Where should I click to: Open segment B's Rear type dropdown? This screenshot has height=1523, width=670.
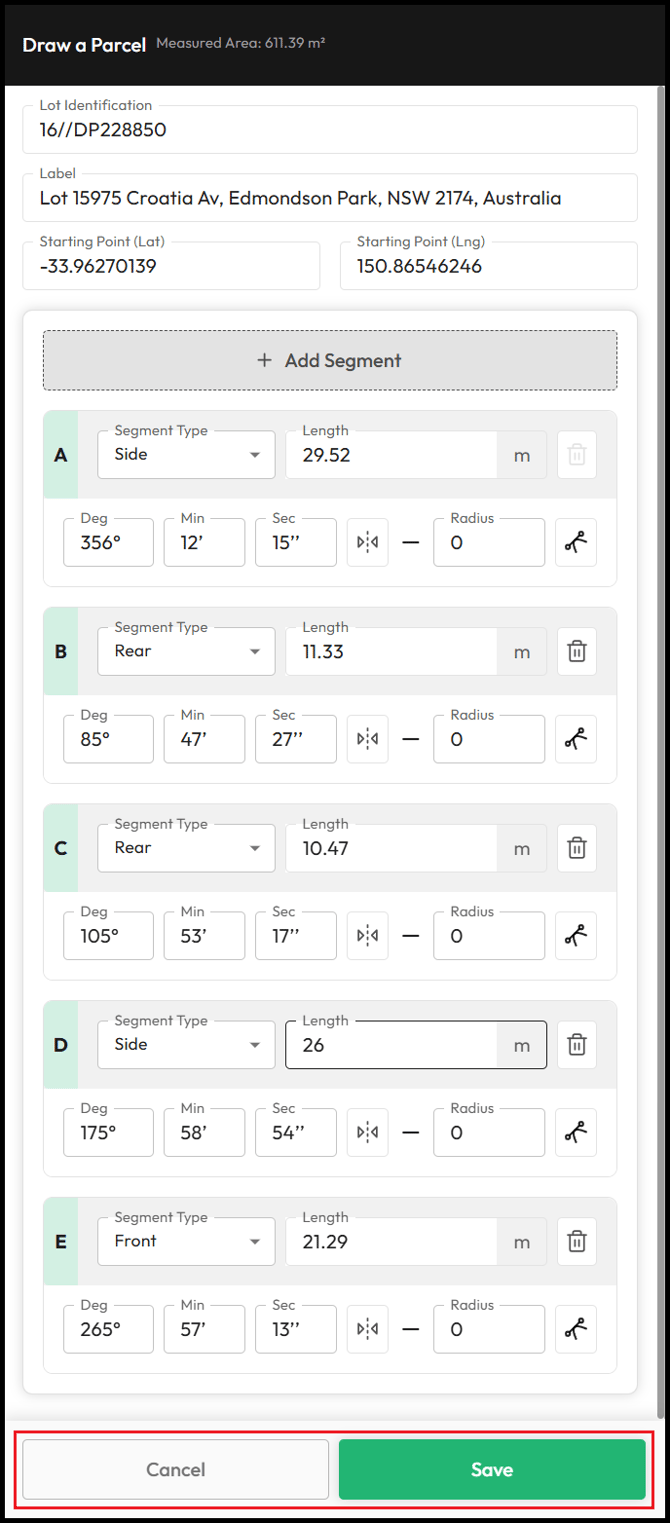tap(186, 652)
